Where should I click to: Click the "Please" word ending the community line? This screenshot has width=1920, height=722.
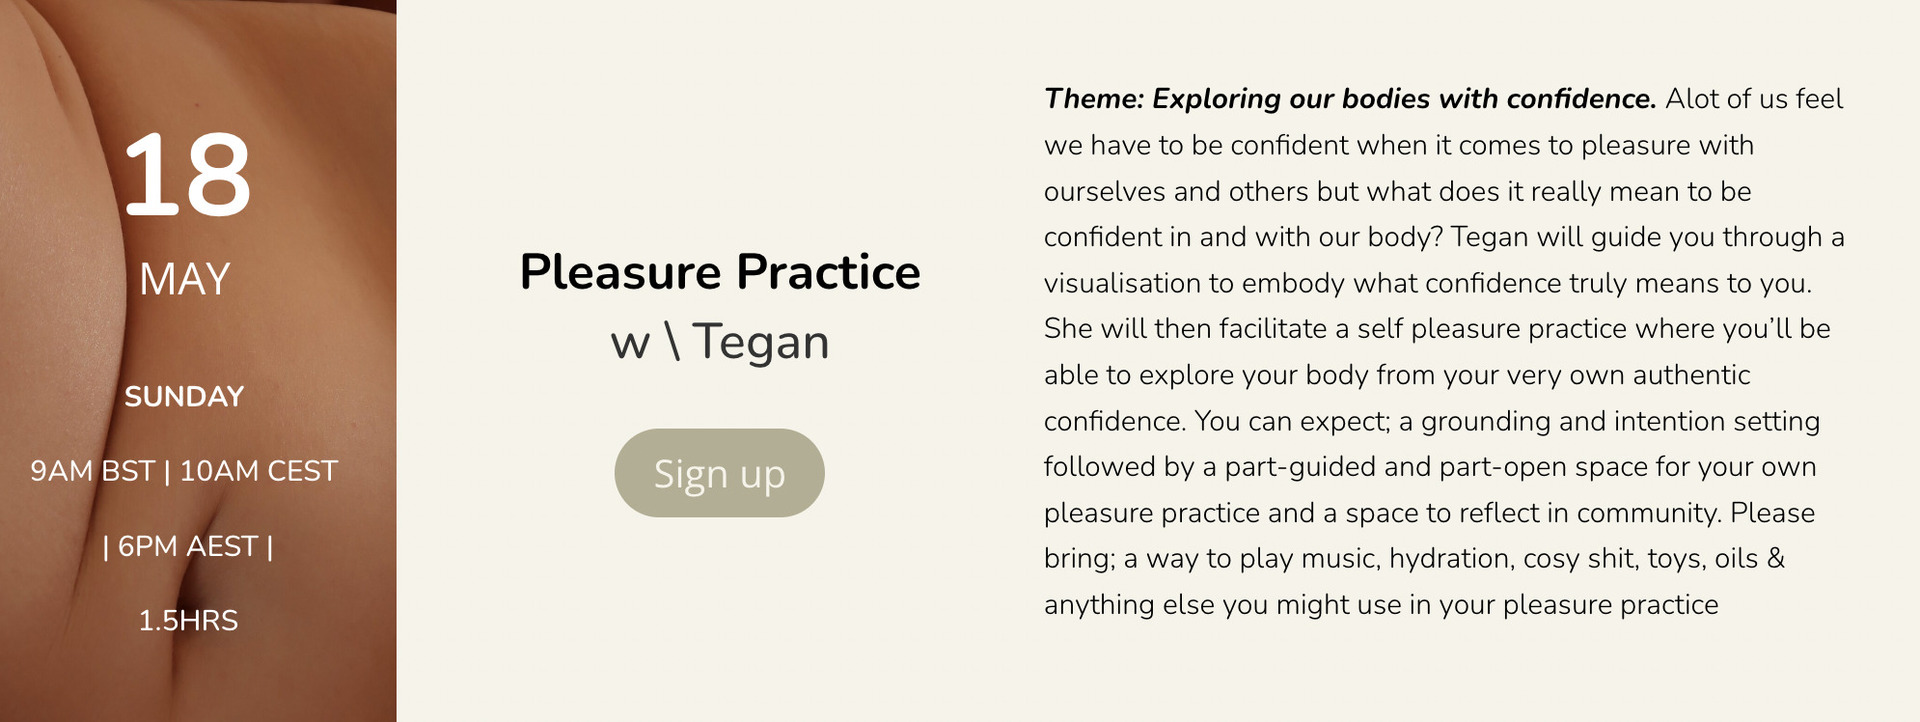(x=1772, y=513)
